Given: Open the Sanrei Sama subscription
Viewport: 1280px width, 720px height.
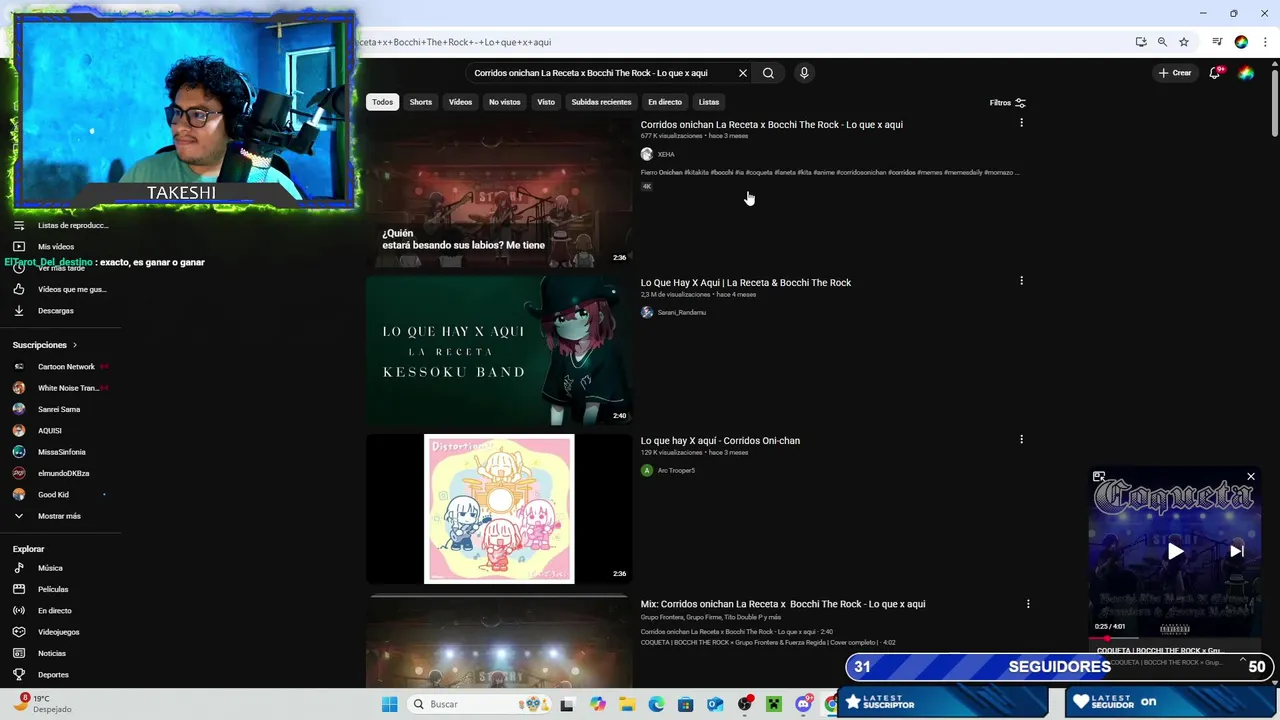Looking at the screenshot, I should pos(60,409).
